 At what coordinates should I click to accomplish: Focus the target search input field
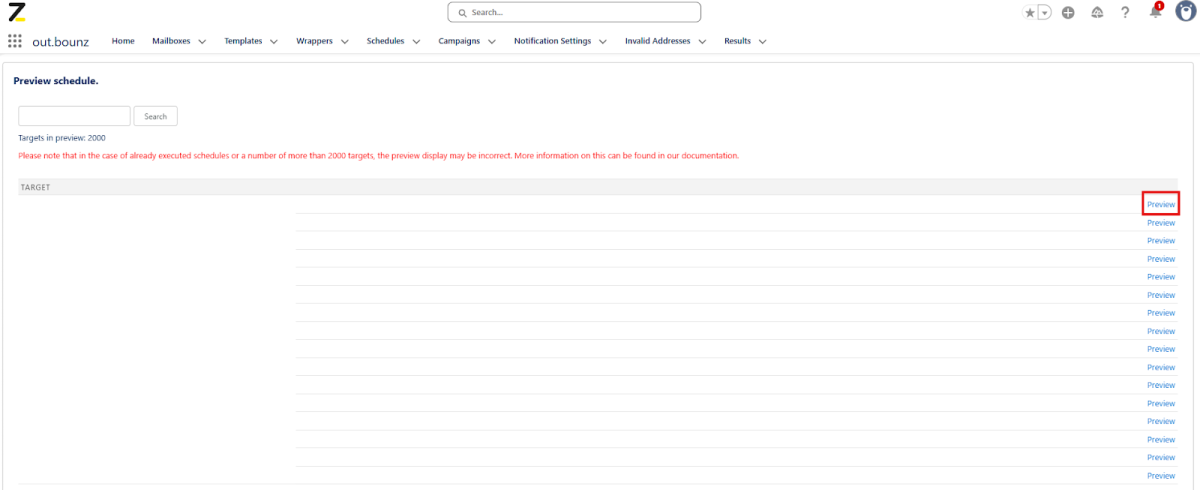(74, 116)
